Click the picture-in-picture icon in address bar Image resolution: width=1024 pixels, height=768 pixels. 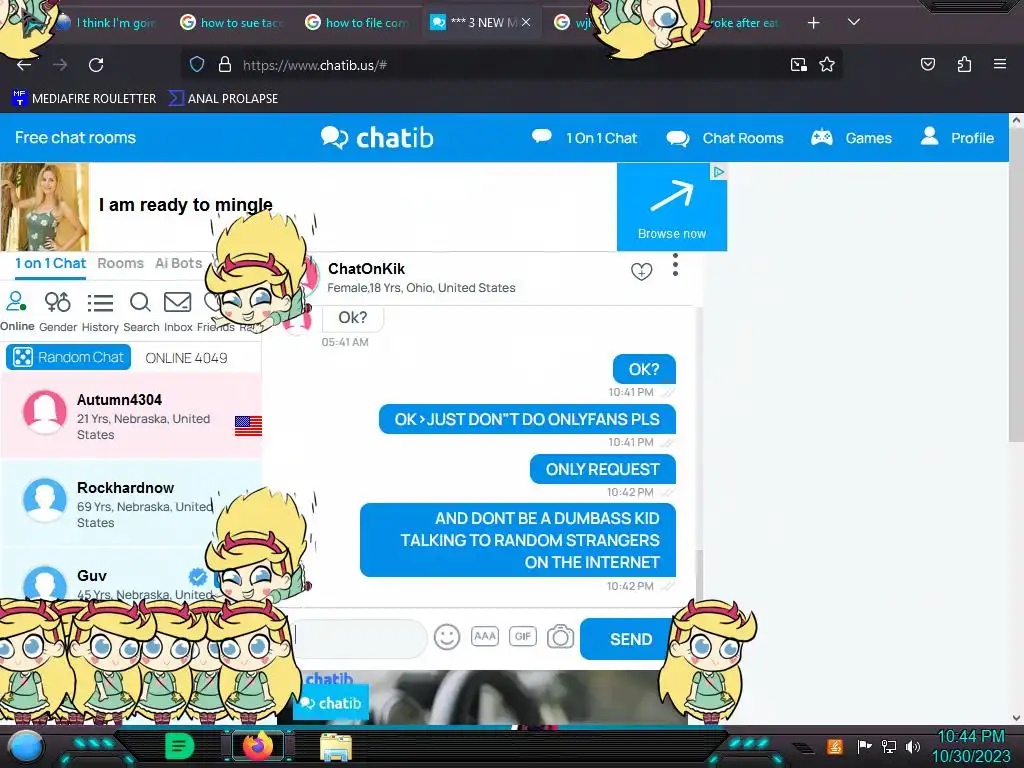(798, 64)
